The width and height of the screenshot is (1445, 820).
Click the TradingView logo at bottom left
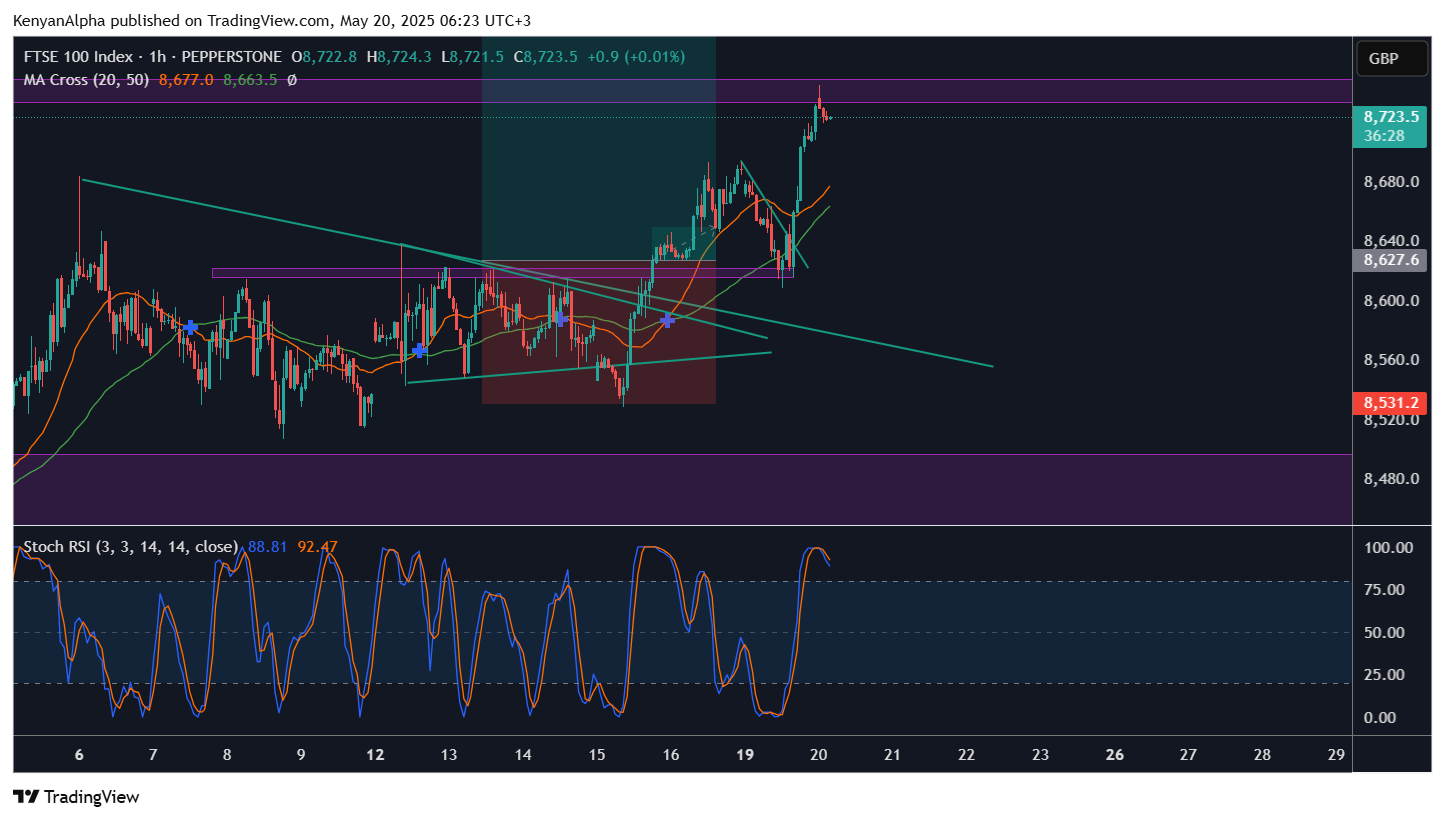tap(76, 797)
